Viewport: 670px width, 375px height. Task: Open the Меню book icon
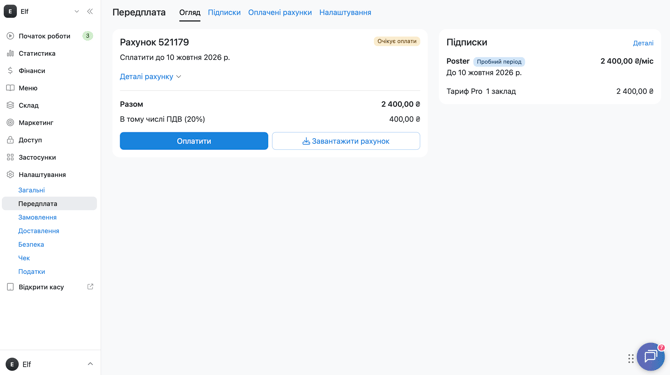[x=10, y=88]
